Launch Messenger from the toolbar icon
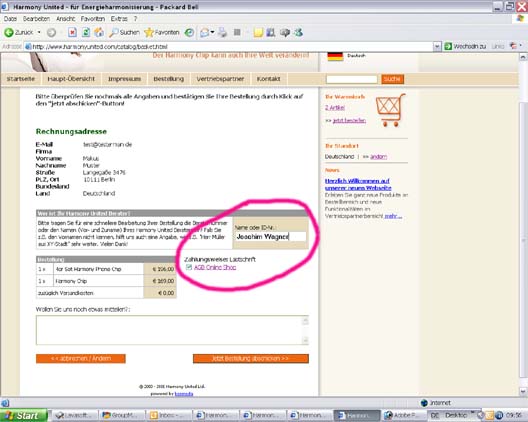This screenshot has height=422, width=528. click(x=298, y=32)
